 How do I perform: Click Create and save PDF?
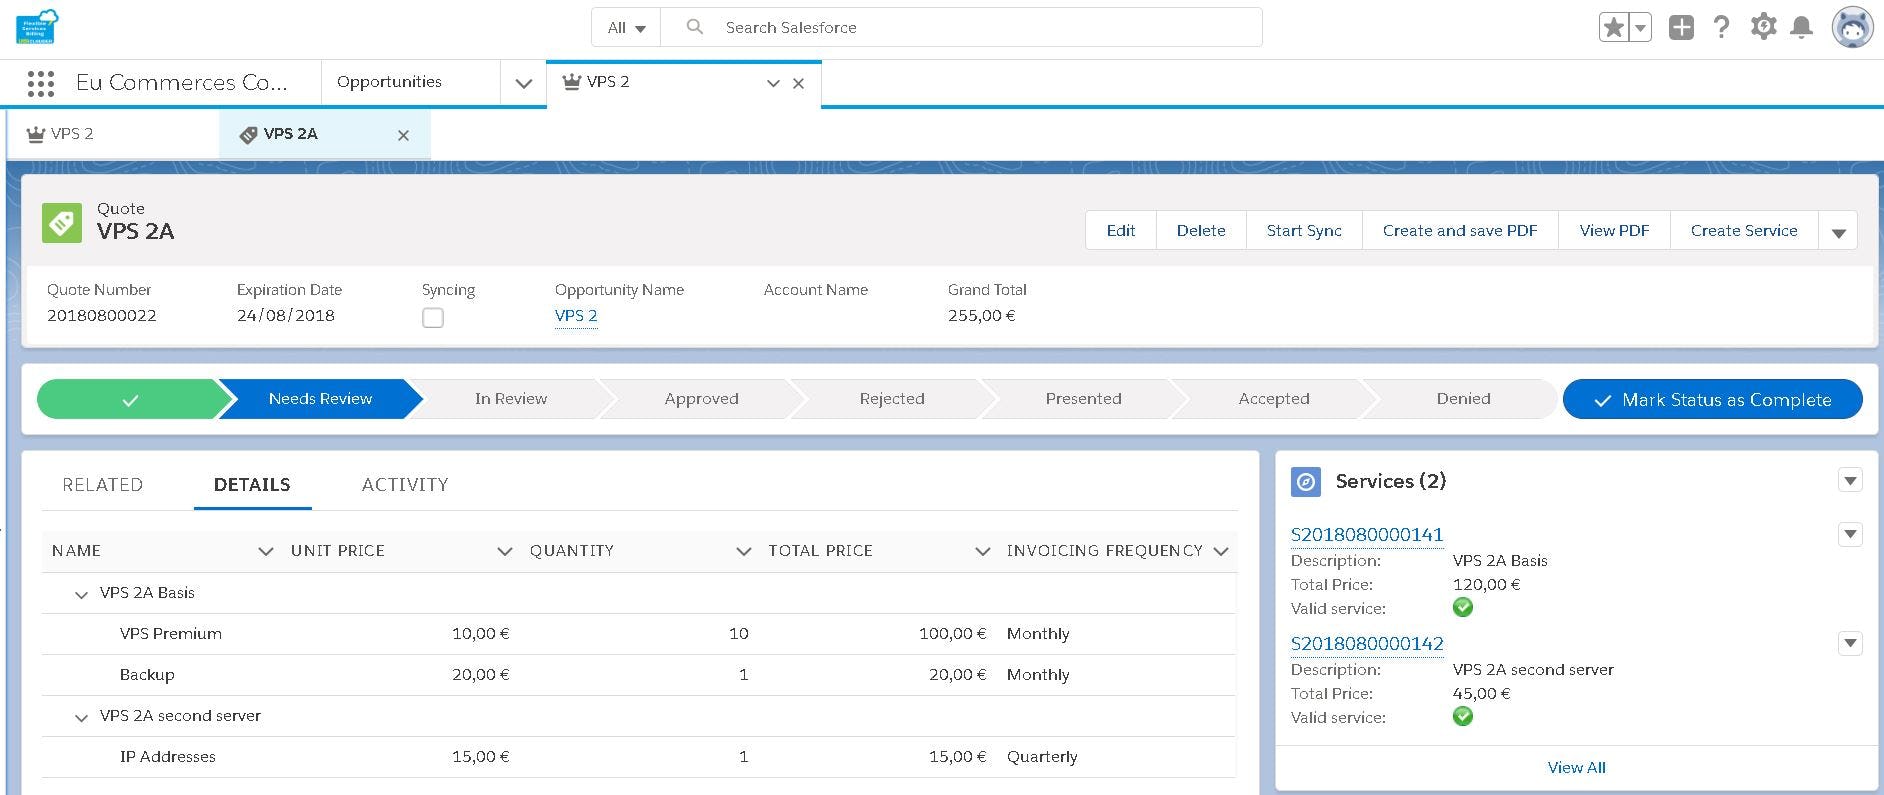(1460, 231)
